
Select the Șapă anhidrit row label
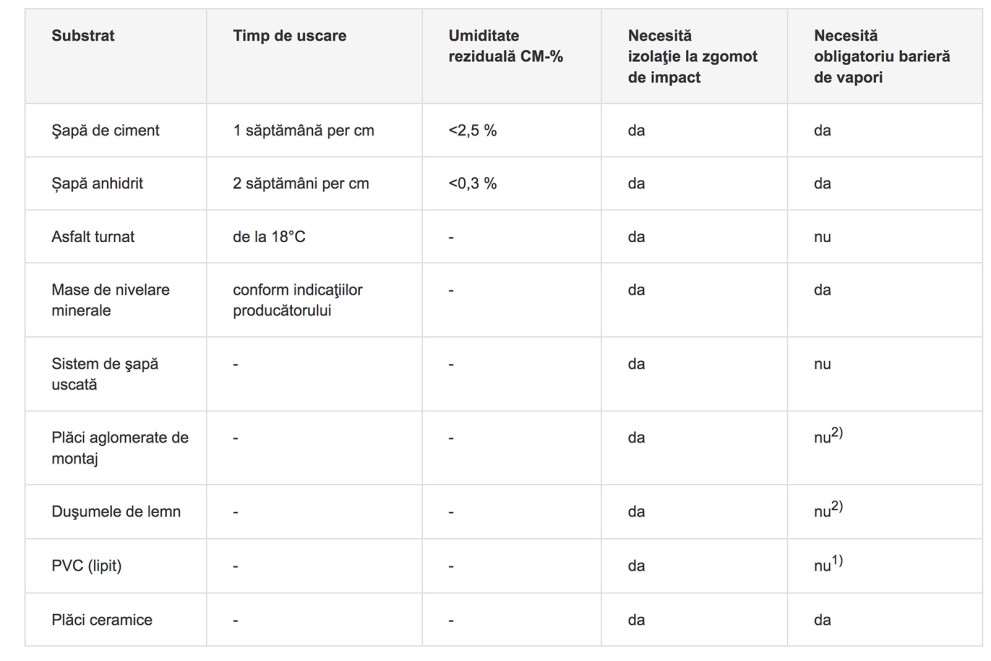97,184
